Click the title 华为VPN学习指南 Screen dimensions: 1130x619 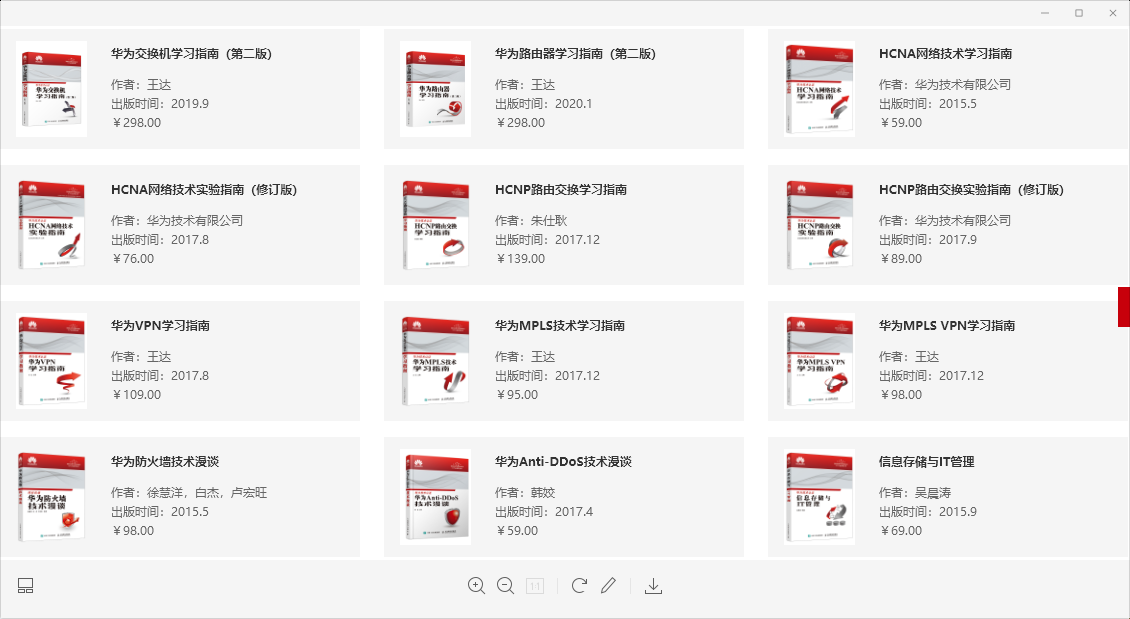[160, 326]
